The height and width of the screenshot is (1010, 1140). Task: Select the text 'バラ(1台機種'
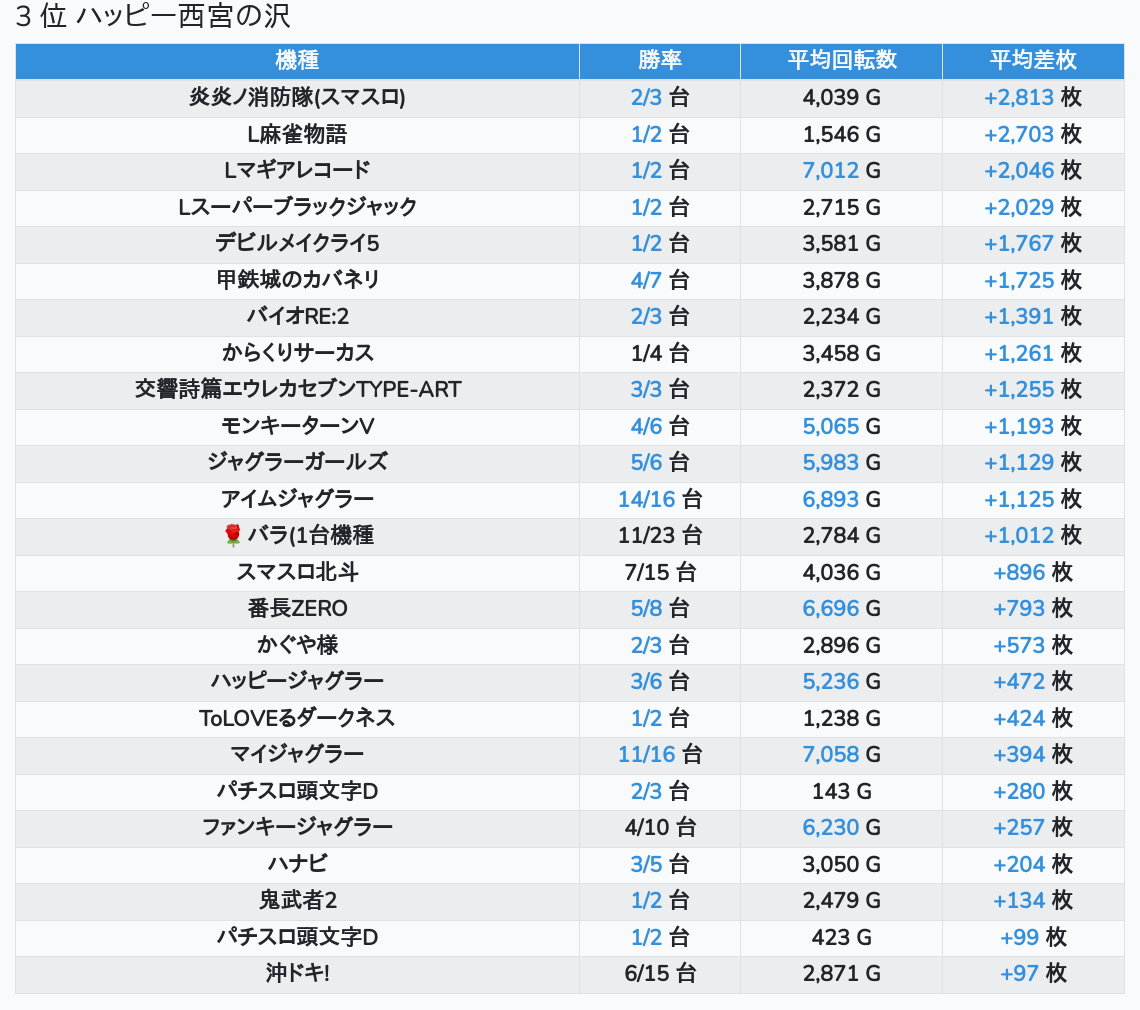pyautogui.click(x=310, y=536)
